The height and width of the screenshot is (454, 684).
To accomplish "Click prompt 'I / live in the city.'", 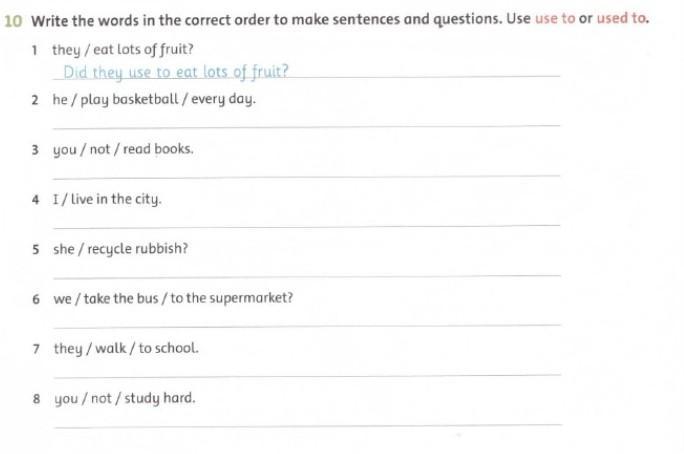I will click(107, 200).
